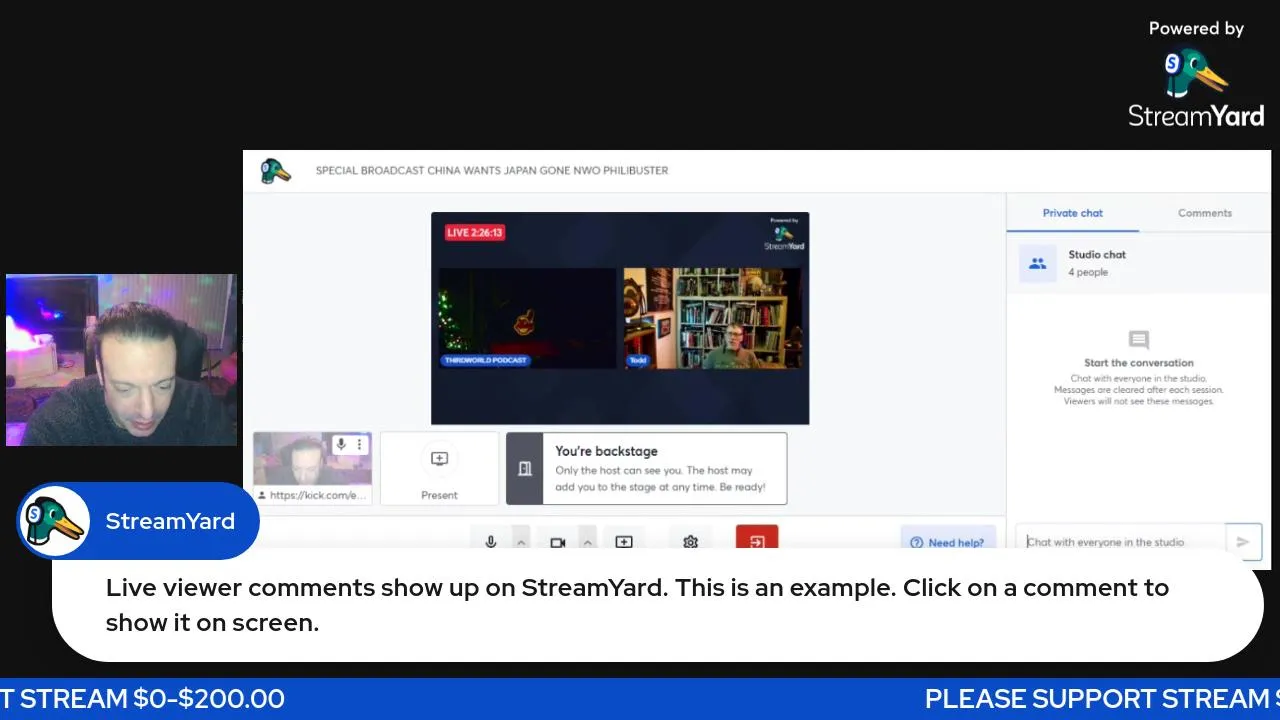Click the StreamYard duck logo in the studio header
This screenshot has height=720, width=1280.
coord(275,171)
